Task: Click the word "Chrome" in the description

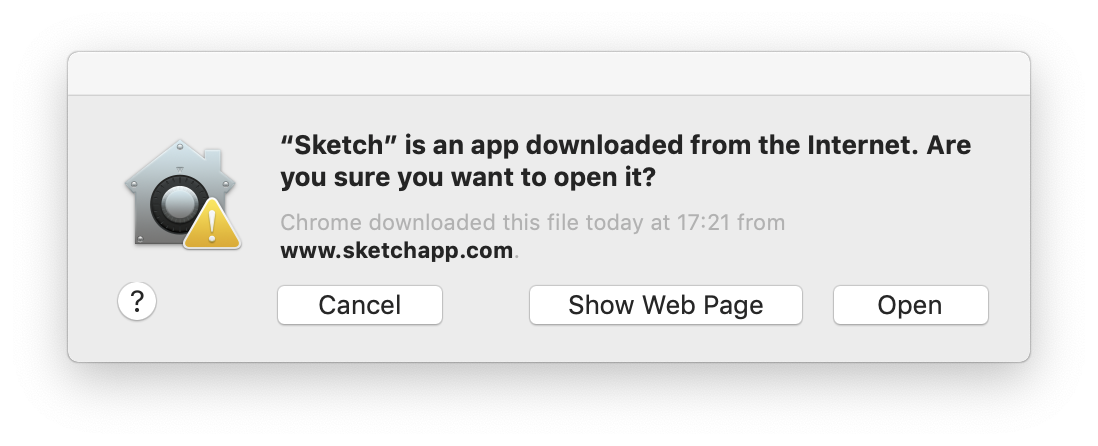Action: (x=322, y=223)
